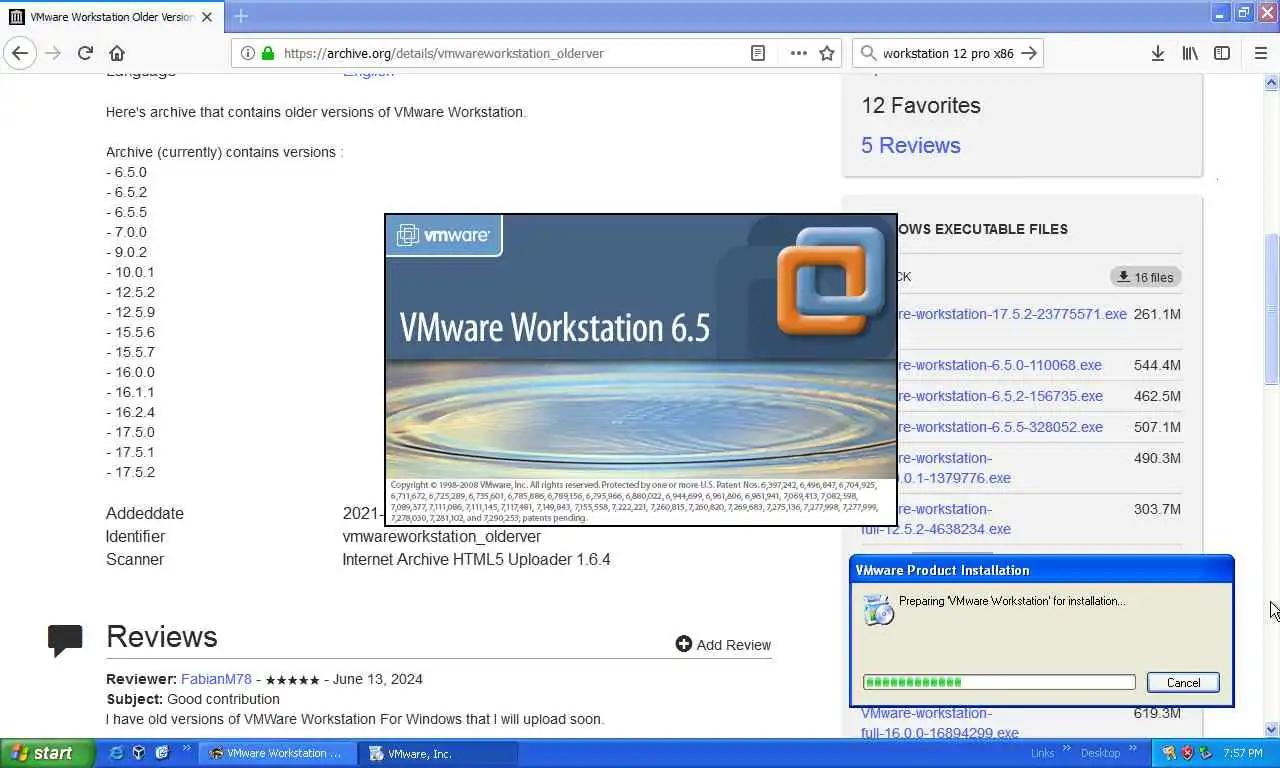1280x768 pixels.
Task: Click the VMware Workstation 6.5 splash image
Action: (641, 369)
